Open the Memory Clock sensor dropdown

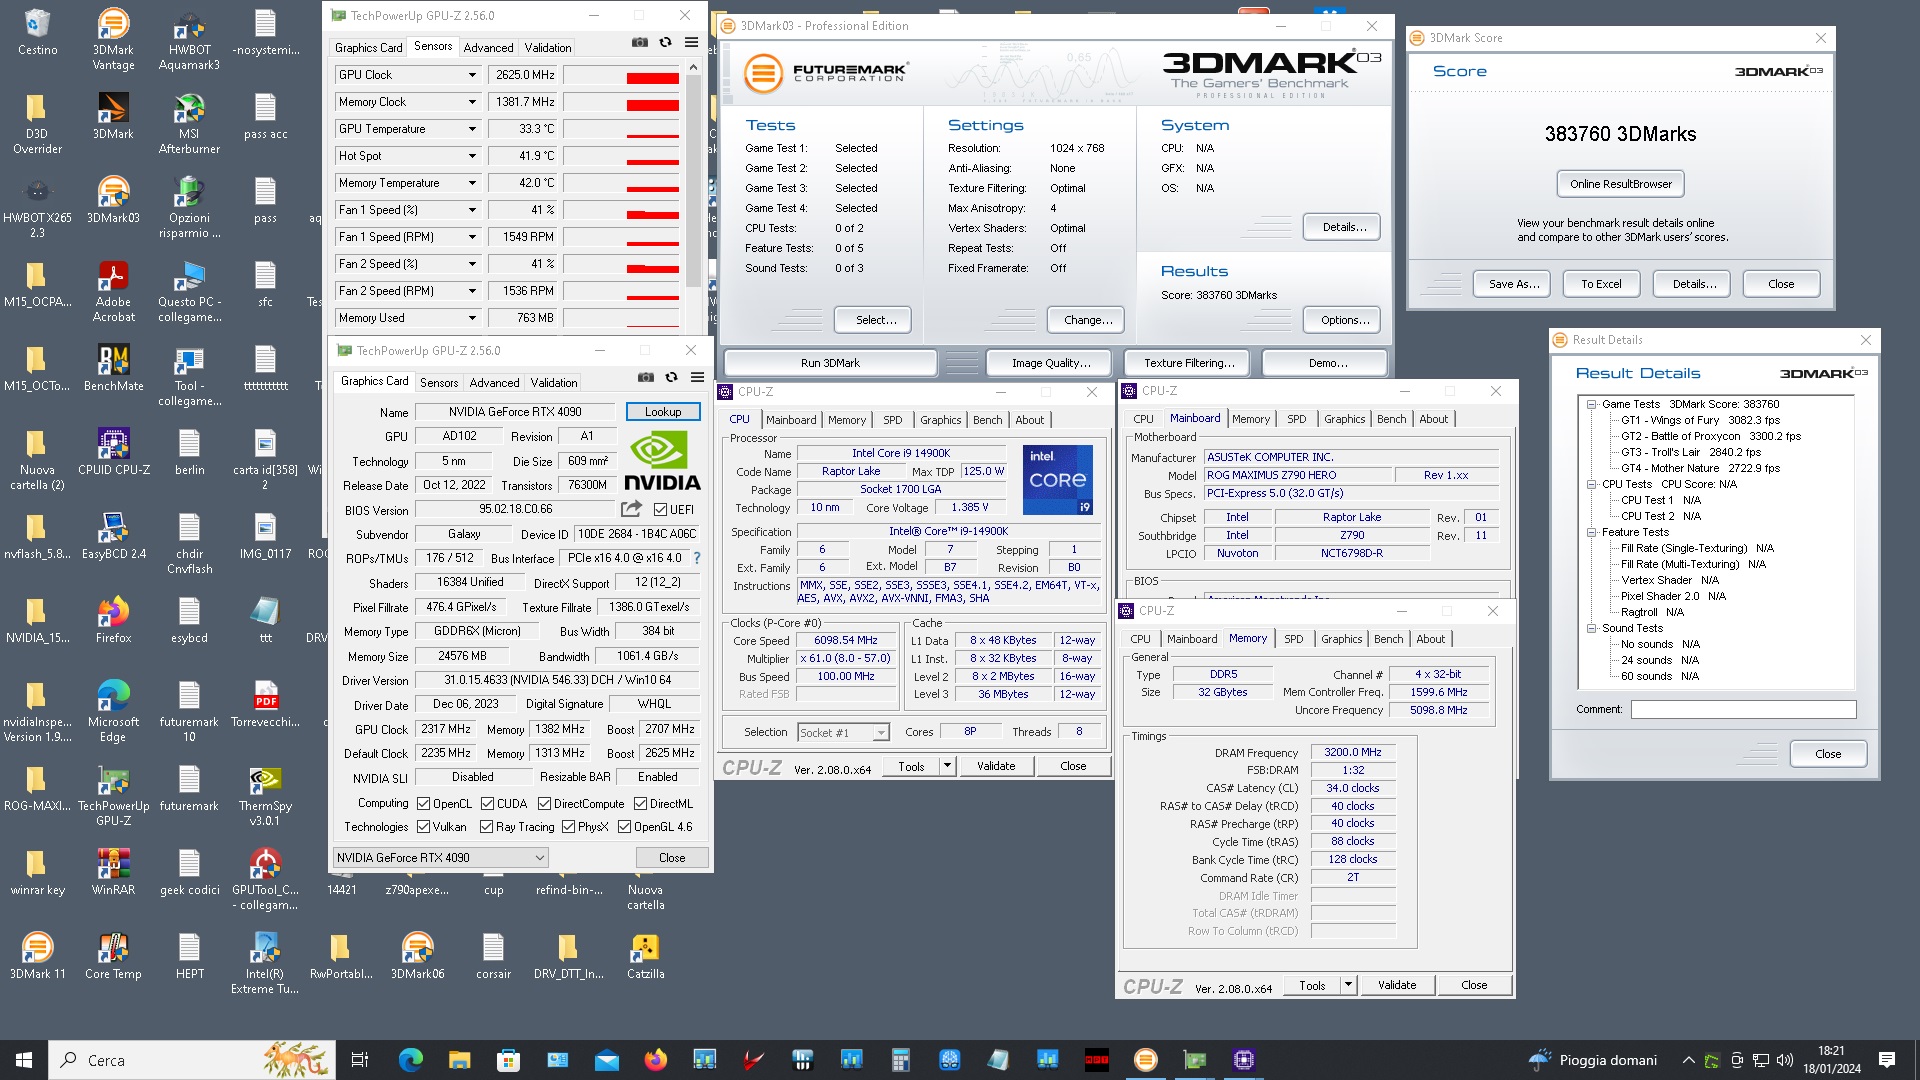pos(472,102)
